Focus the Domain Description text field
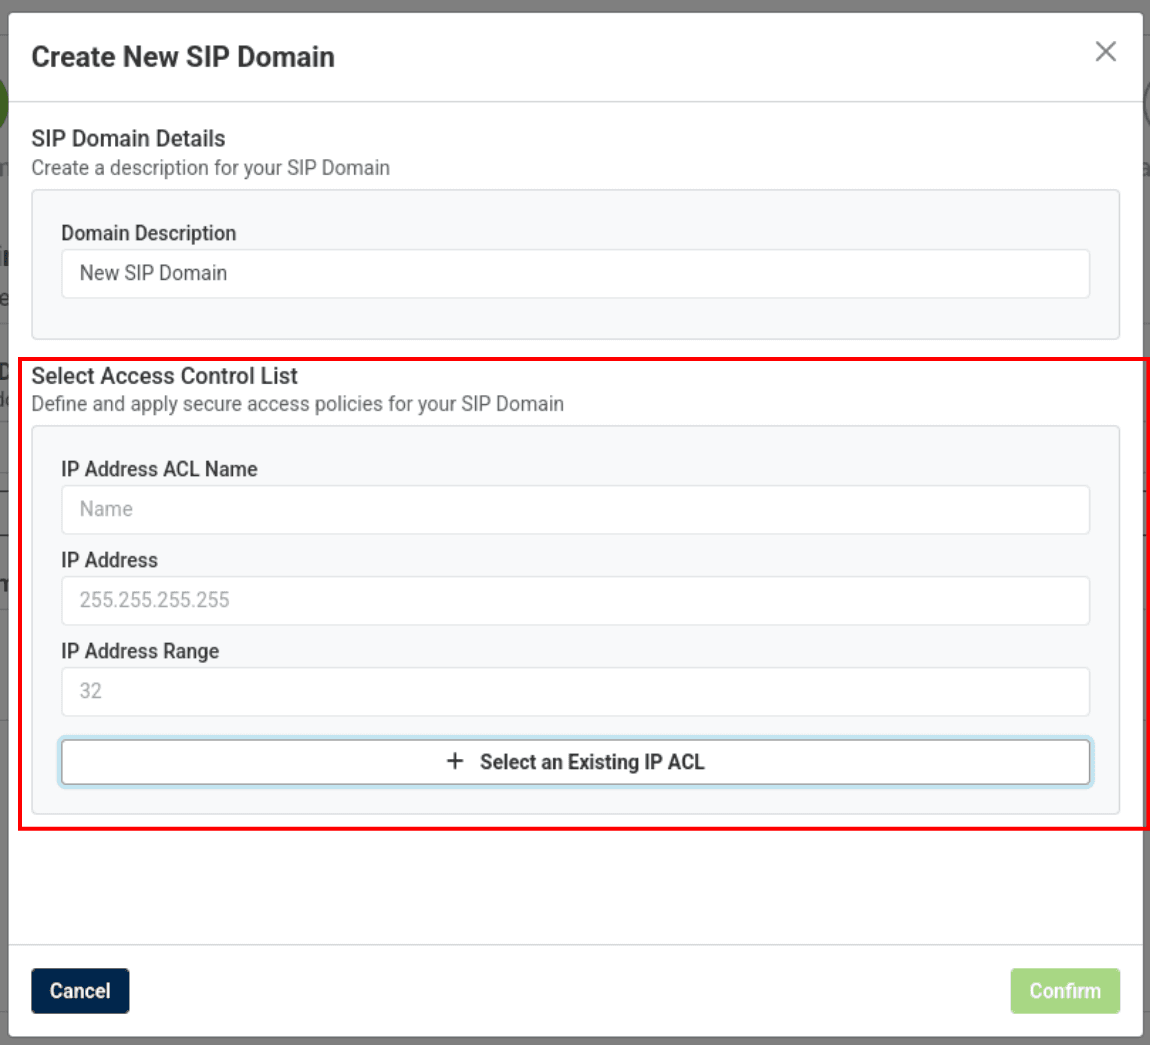Image resolution: width=1151 pixels, height=1046 pixels. pos(575,274)
